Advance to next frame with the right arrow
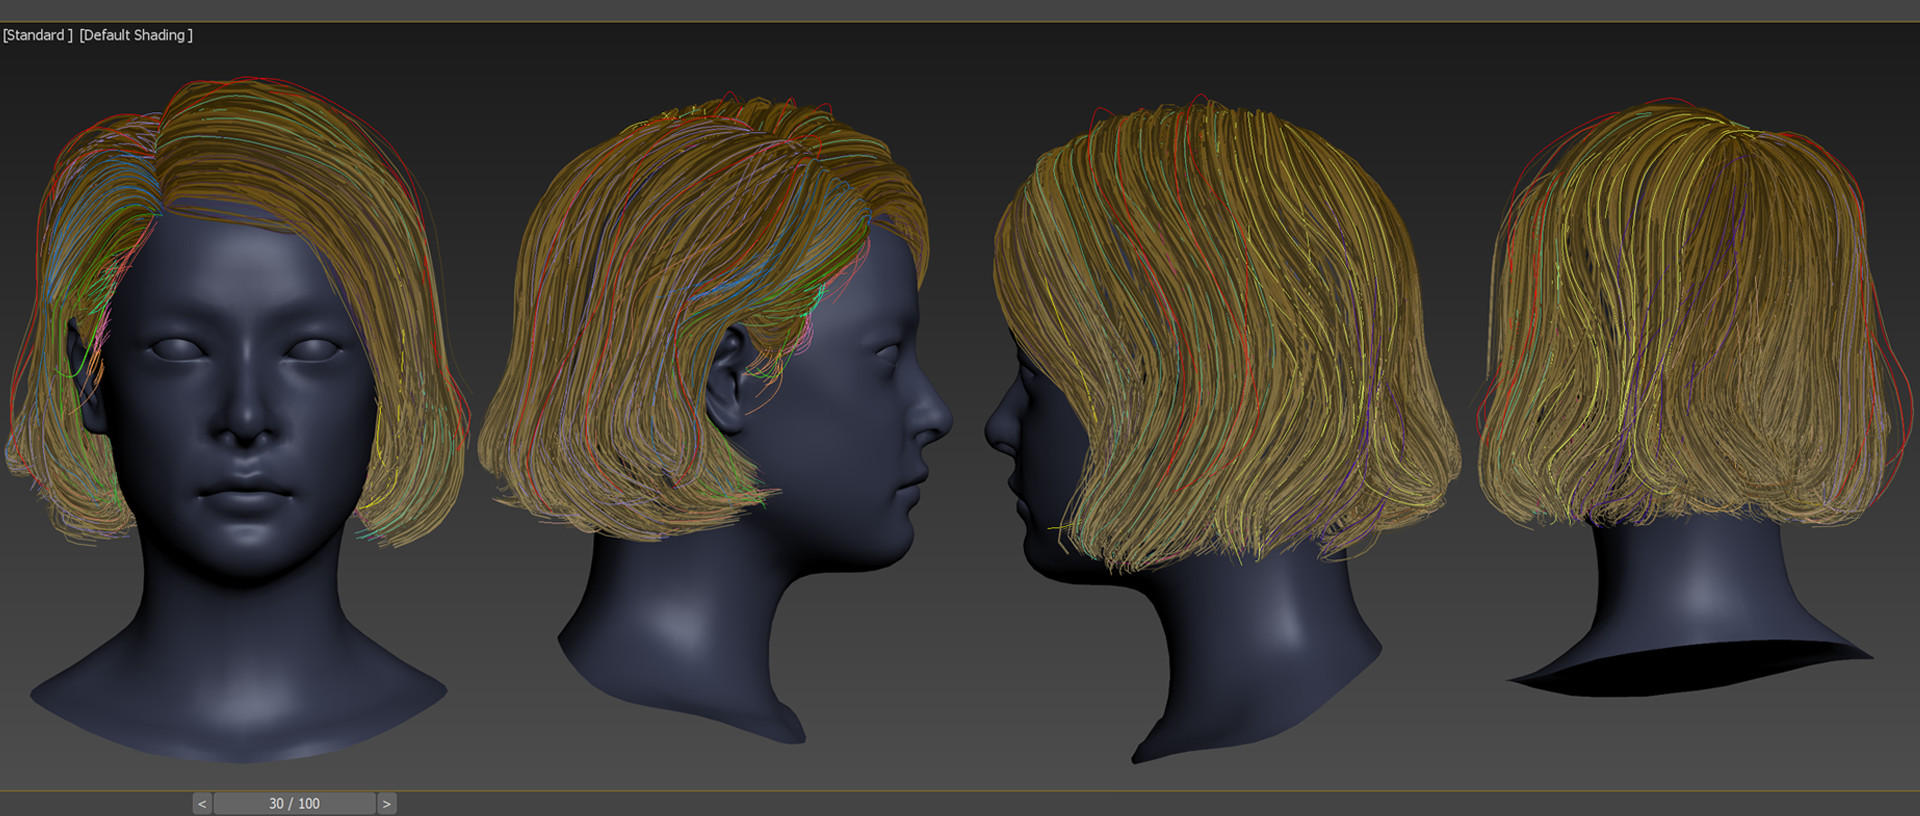Viewport: 1920px width, 816px height. click(387, 803)
